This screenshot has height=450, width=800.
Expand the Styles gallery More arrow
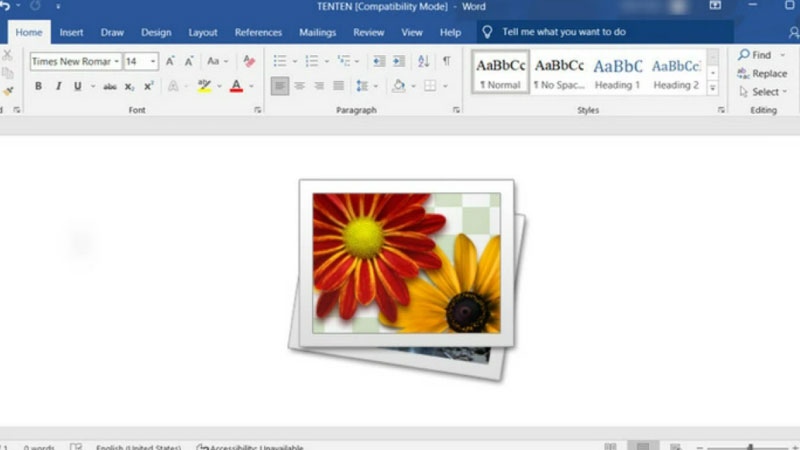pyautogui.click(x=713, y=88)
